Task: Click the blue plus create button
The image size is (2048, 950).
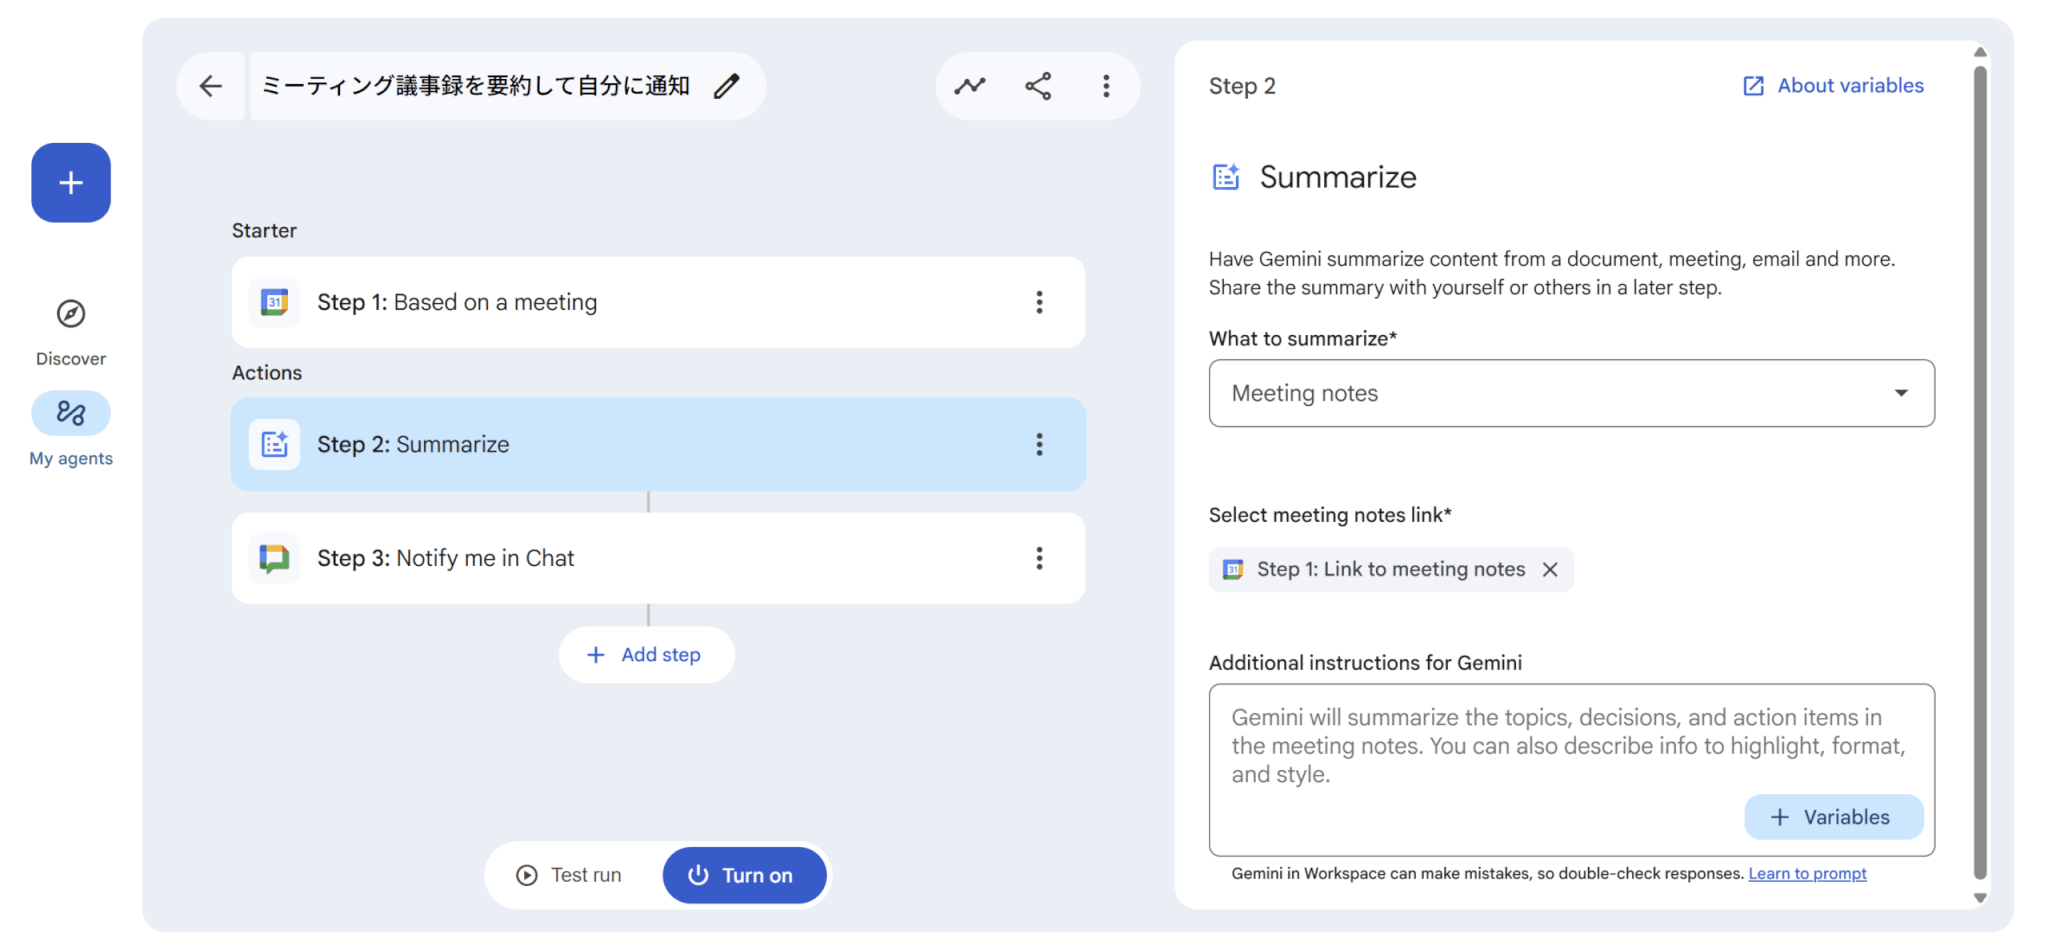Action: (70, 183)
